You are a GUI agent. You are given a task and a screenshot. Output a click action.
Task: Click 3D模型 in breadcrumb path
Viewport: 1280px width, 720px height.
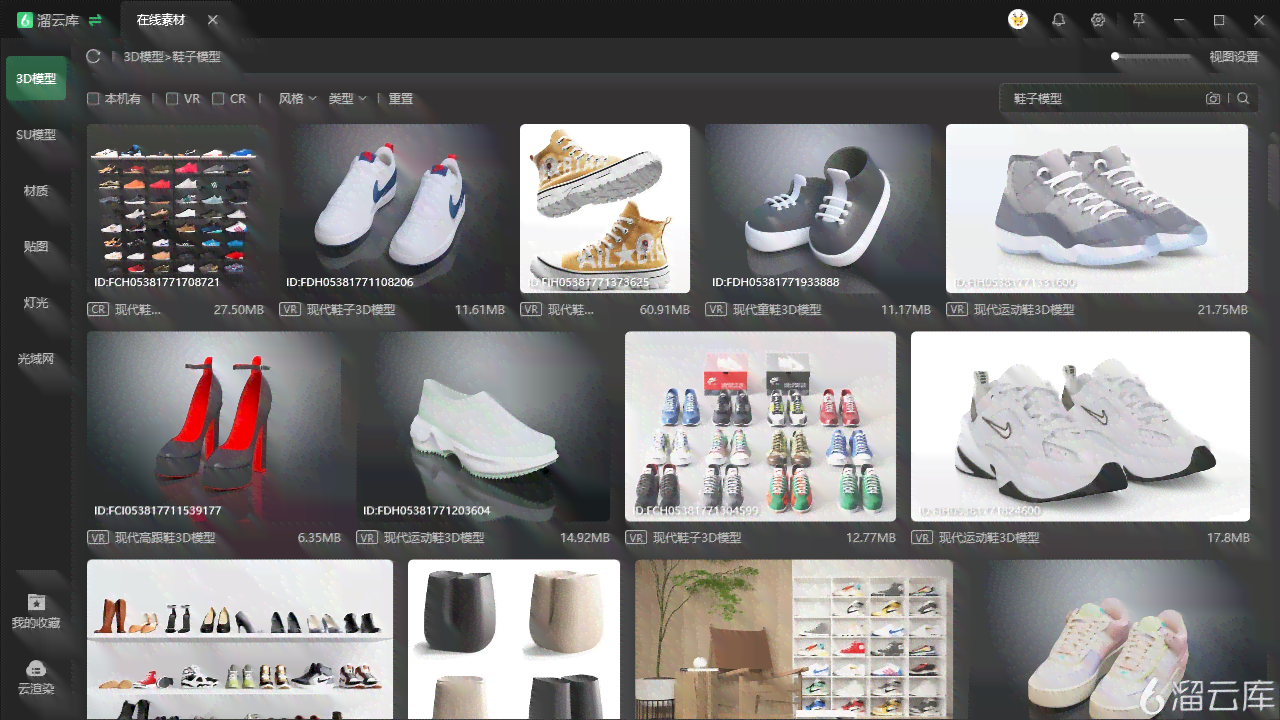coord(143,57)
